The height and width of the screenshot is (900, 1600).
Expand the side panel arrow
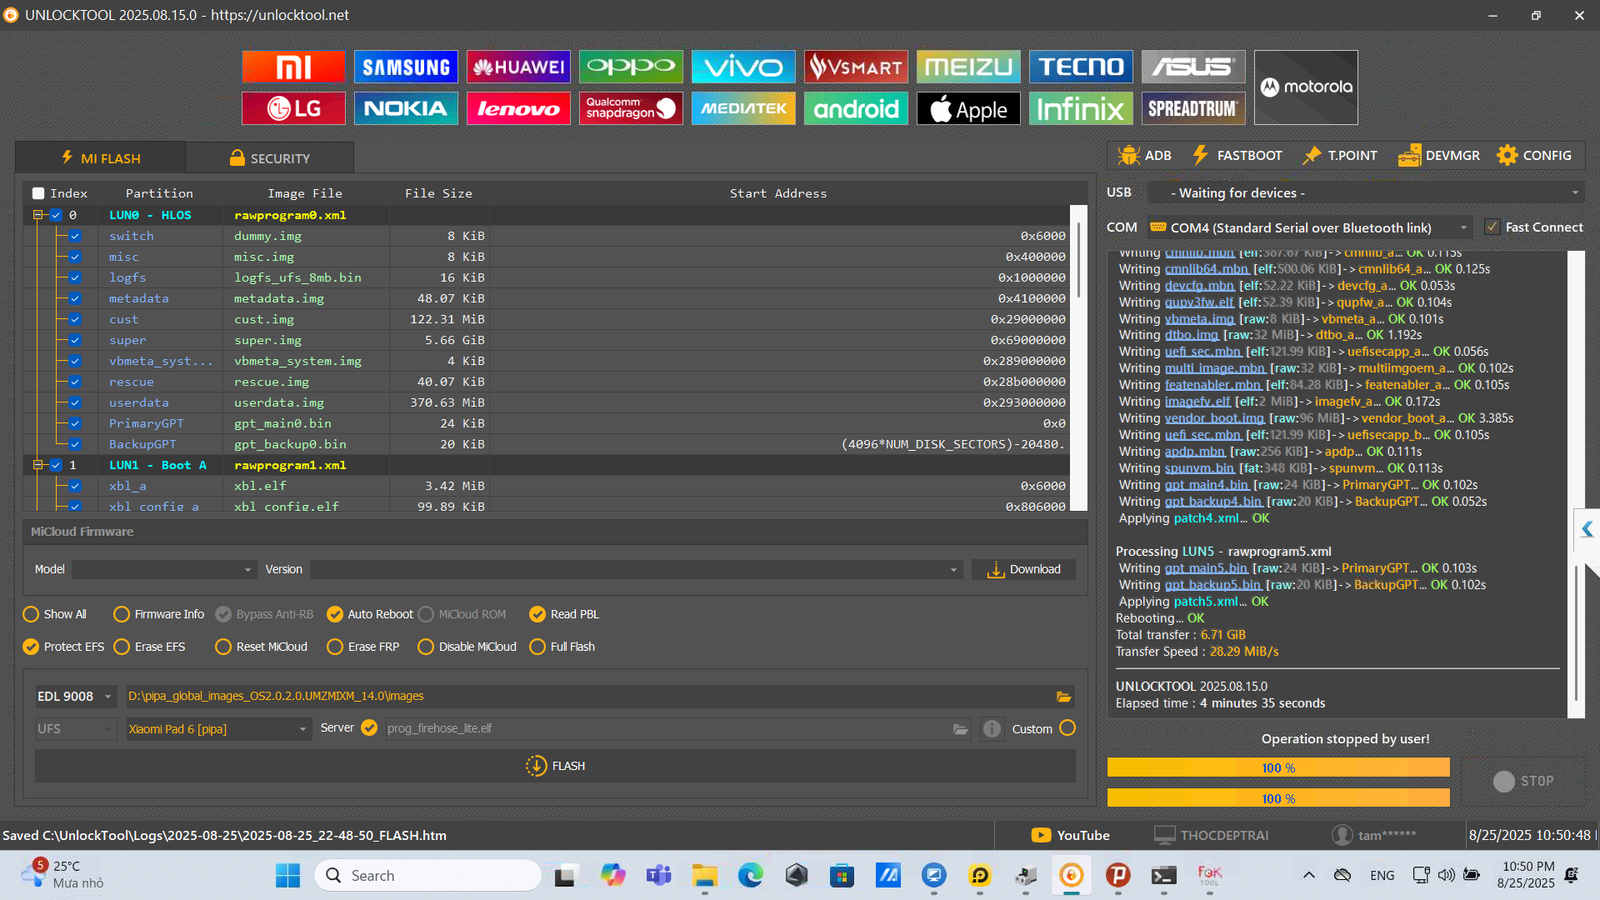coord(1587,529)
